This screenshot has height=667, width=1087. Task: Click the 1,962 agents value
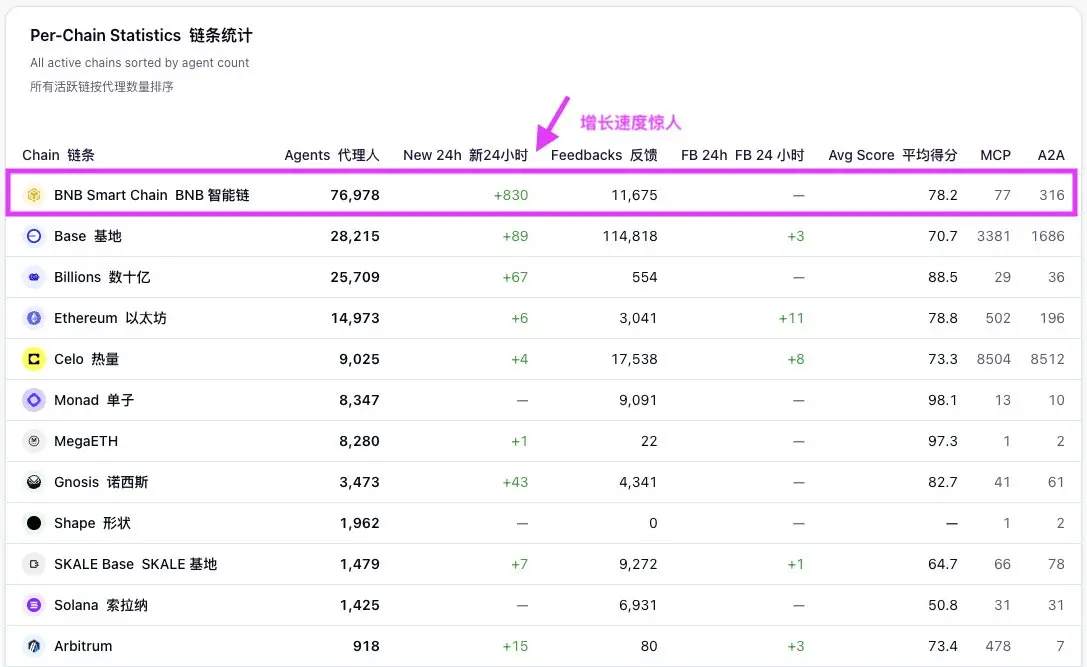(360, 523)
